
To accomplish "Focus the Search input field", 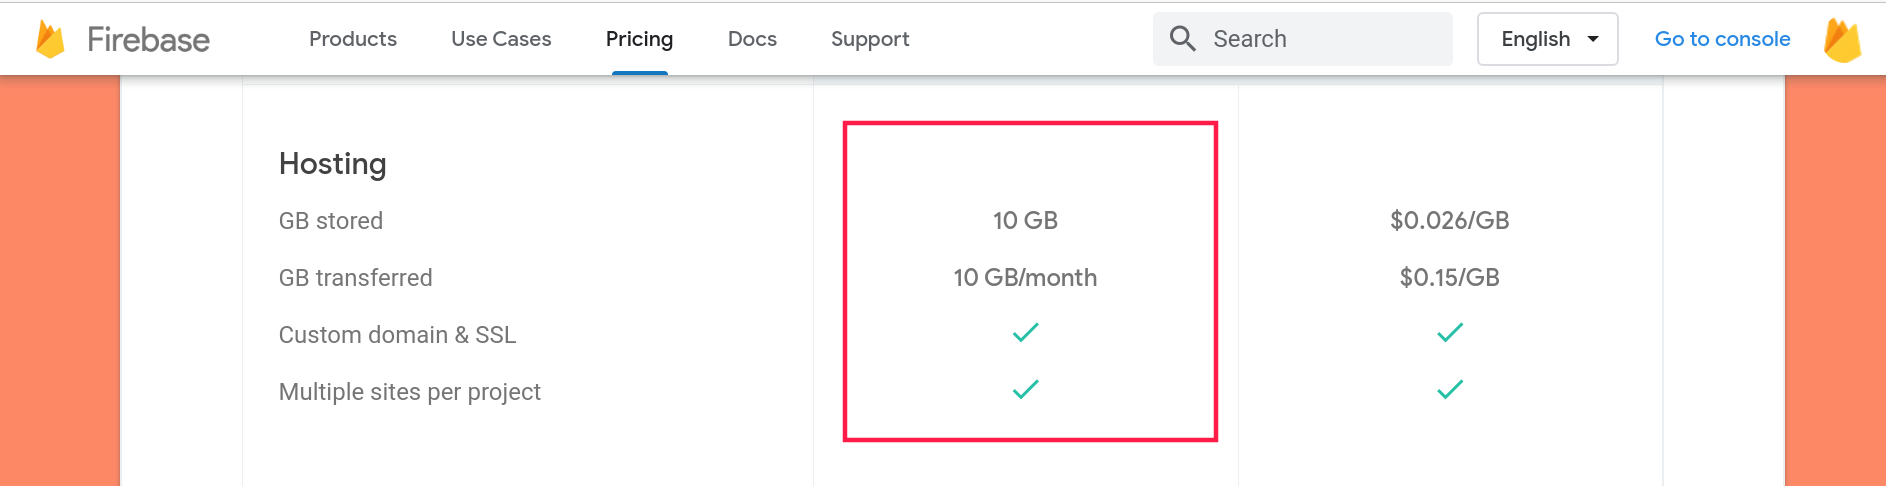I will click(x=1303, y=39).
